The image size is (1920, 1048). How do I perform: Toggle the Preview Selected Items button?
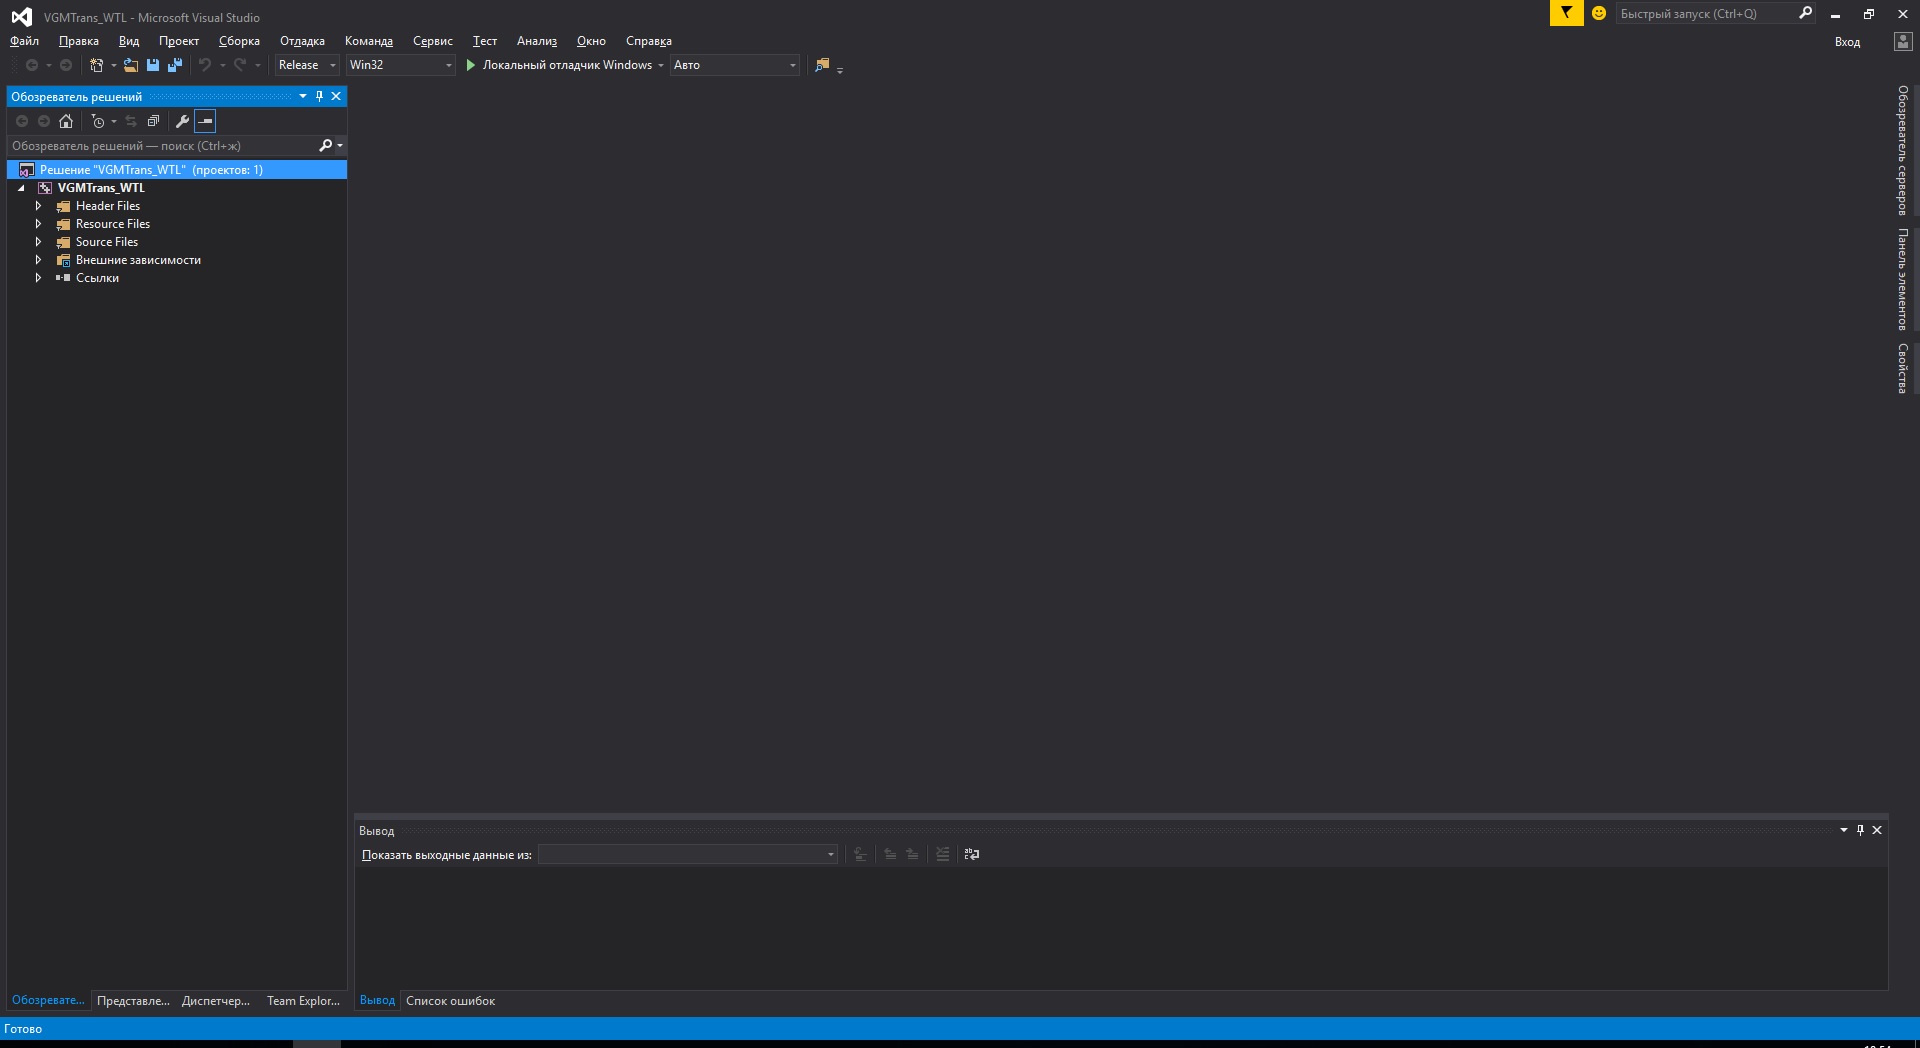205,121
